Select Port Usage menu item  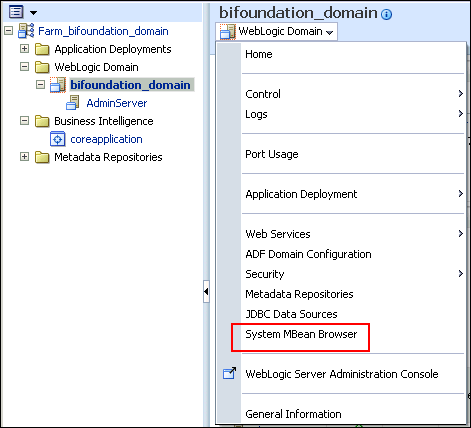(272, 154)
